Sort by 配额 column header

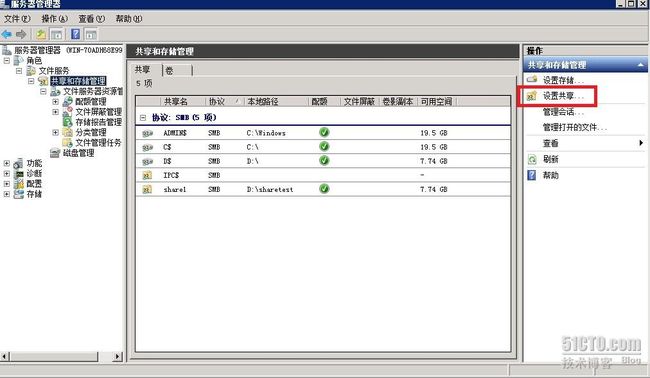(325, 102)
